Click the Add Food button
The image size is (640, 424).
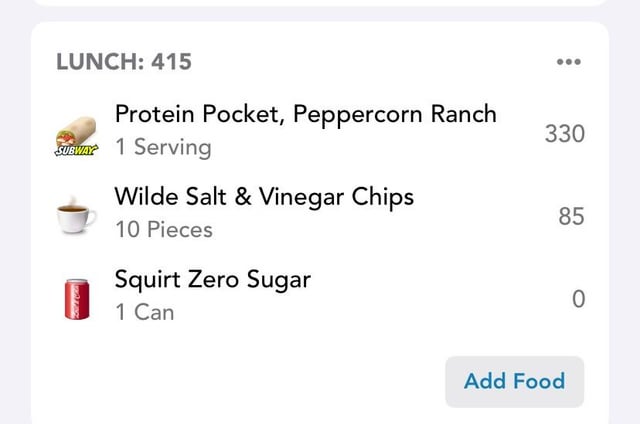coord(514,381)
